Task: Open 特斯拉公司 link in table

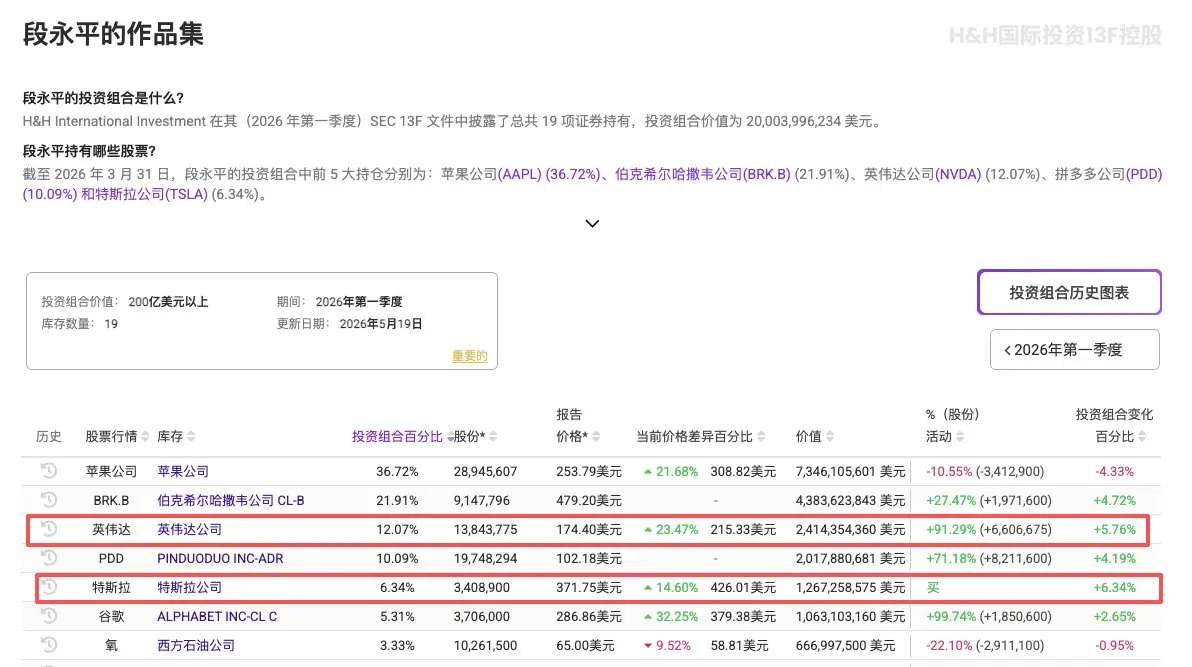Action: pyautogui.click(x=189, y=587)
